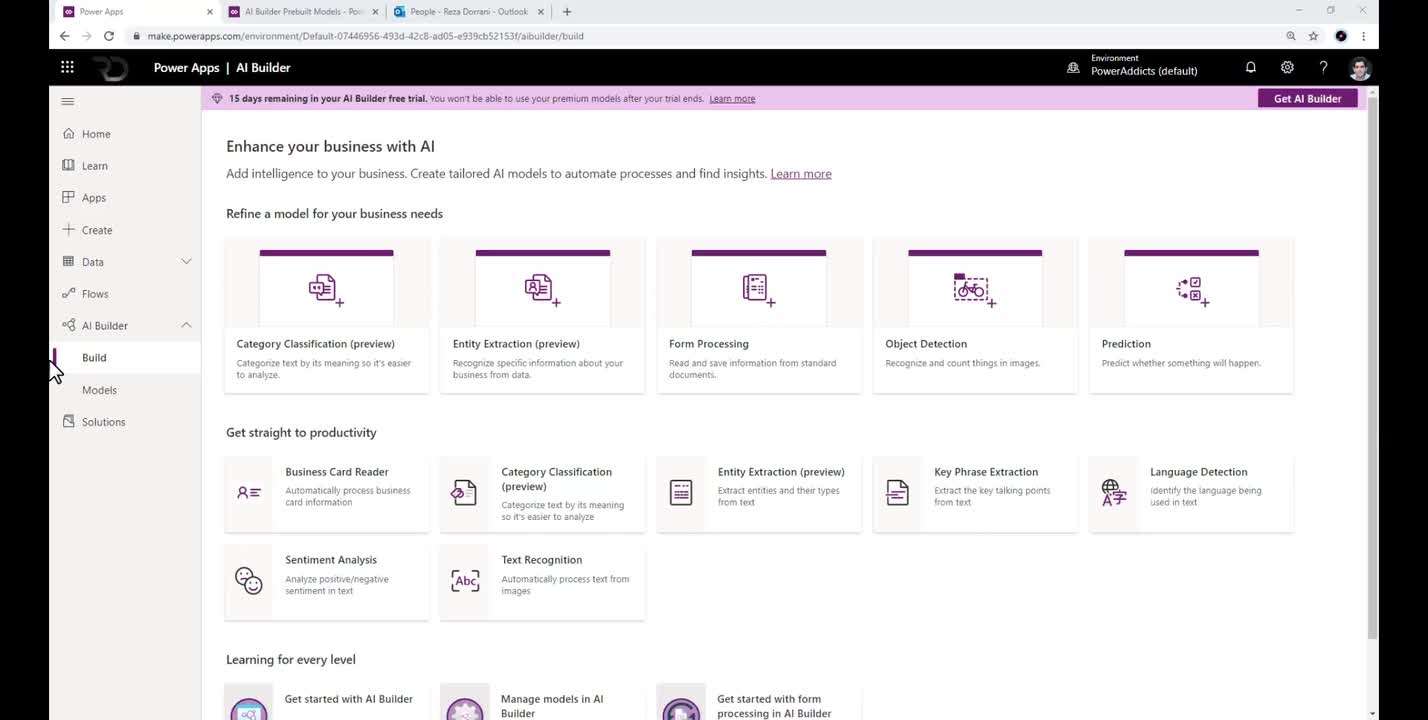Close the Power Apps browser tab
This screenshot has height=720, width=1428.
(210, 12)
